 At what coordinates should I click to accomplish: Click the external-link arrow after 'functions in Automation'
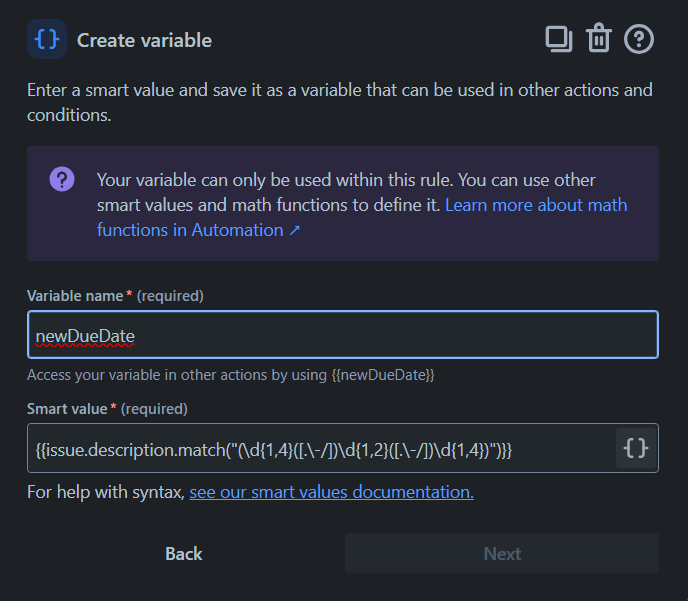295,230
